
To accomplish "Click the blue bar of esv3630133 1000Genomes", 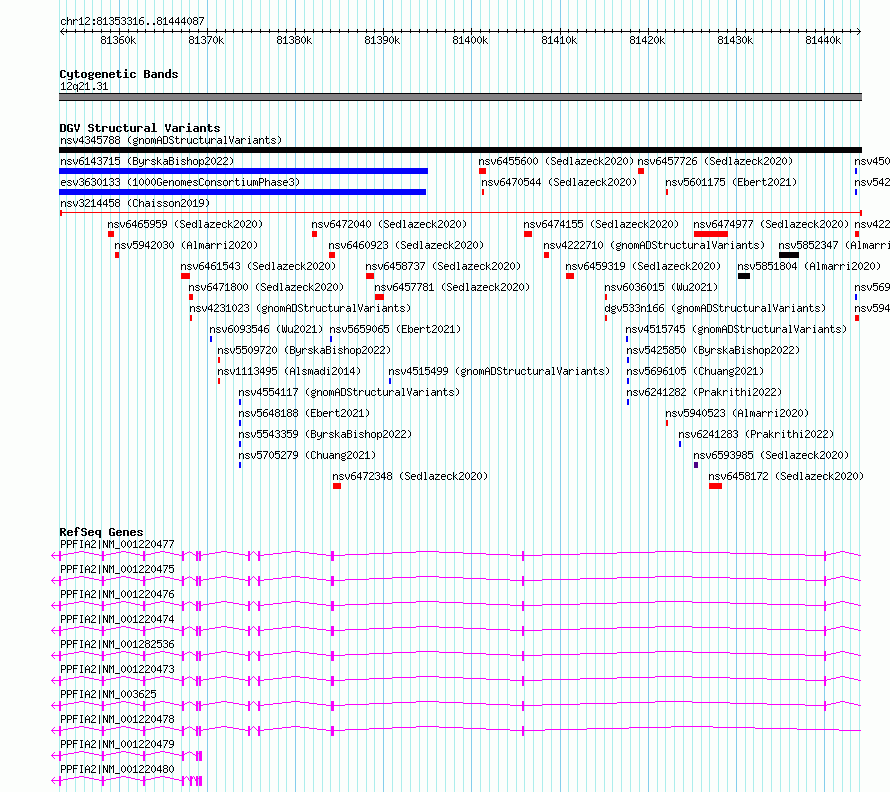I will tap(242, 192).
